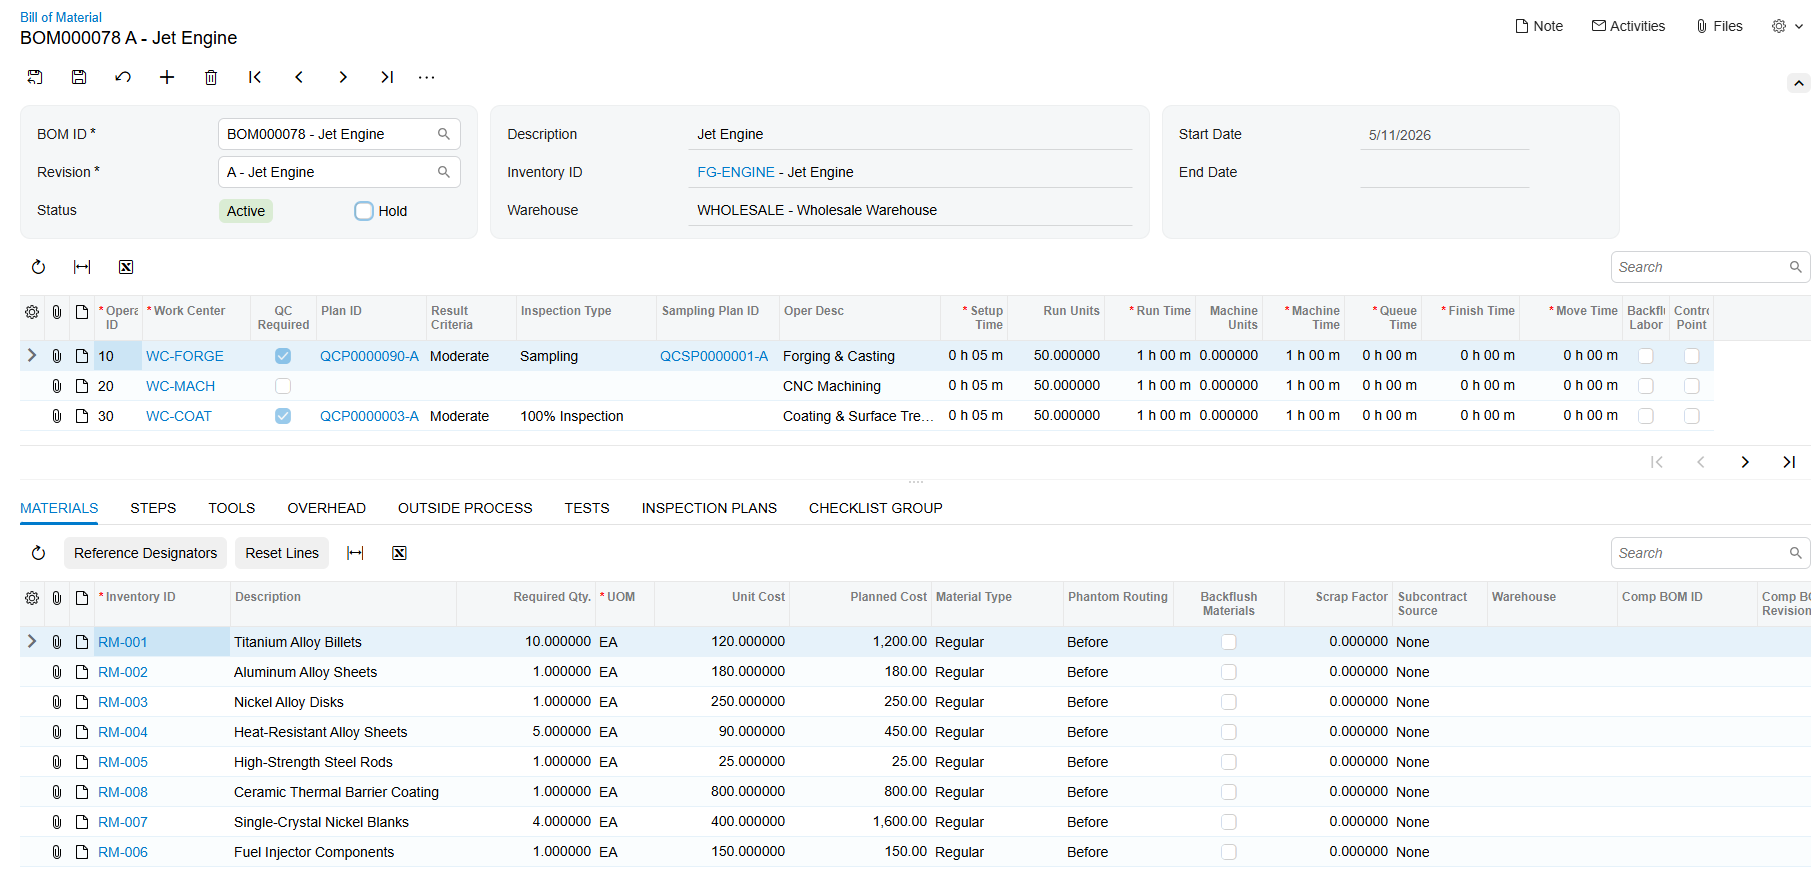1815x883 pixels.
Task: Switch to the OVERHEAD tab
Action: coord(327,508)
